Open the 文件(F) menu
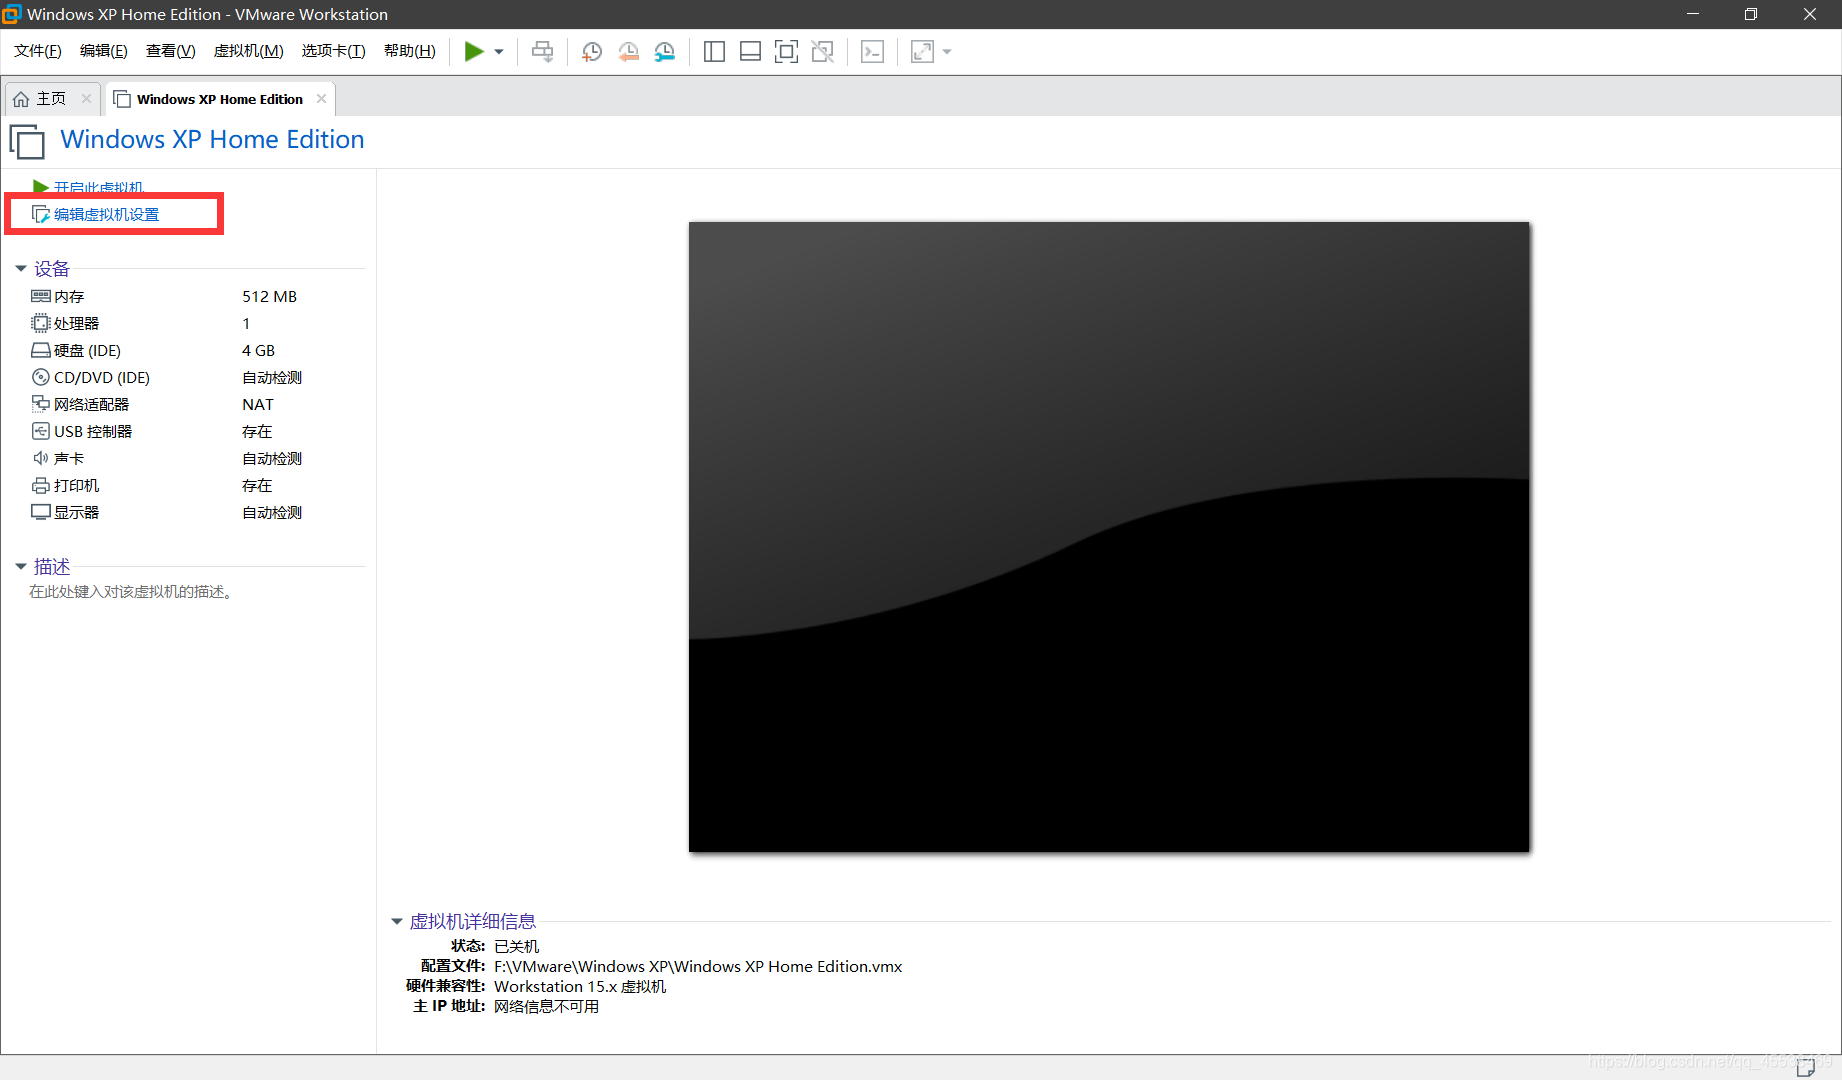The width and height of the screenshot is (1842, 1080). tap(38, 51)
